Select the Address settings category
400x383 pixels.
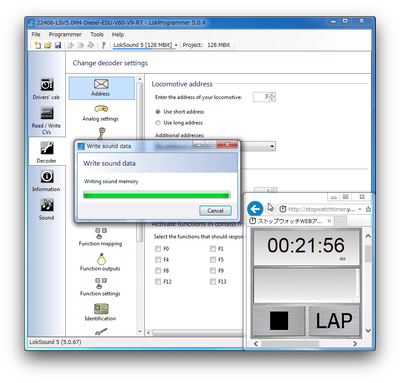pos(101,88)
